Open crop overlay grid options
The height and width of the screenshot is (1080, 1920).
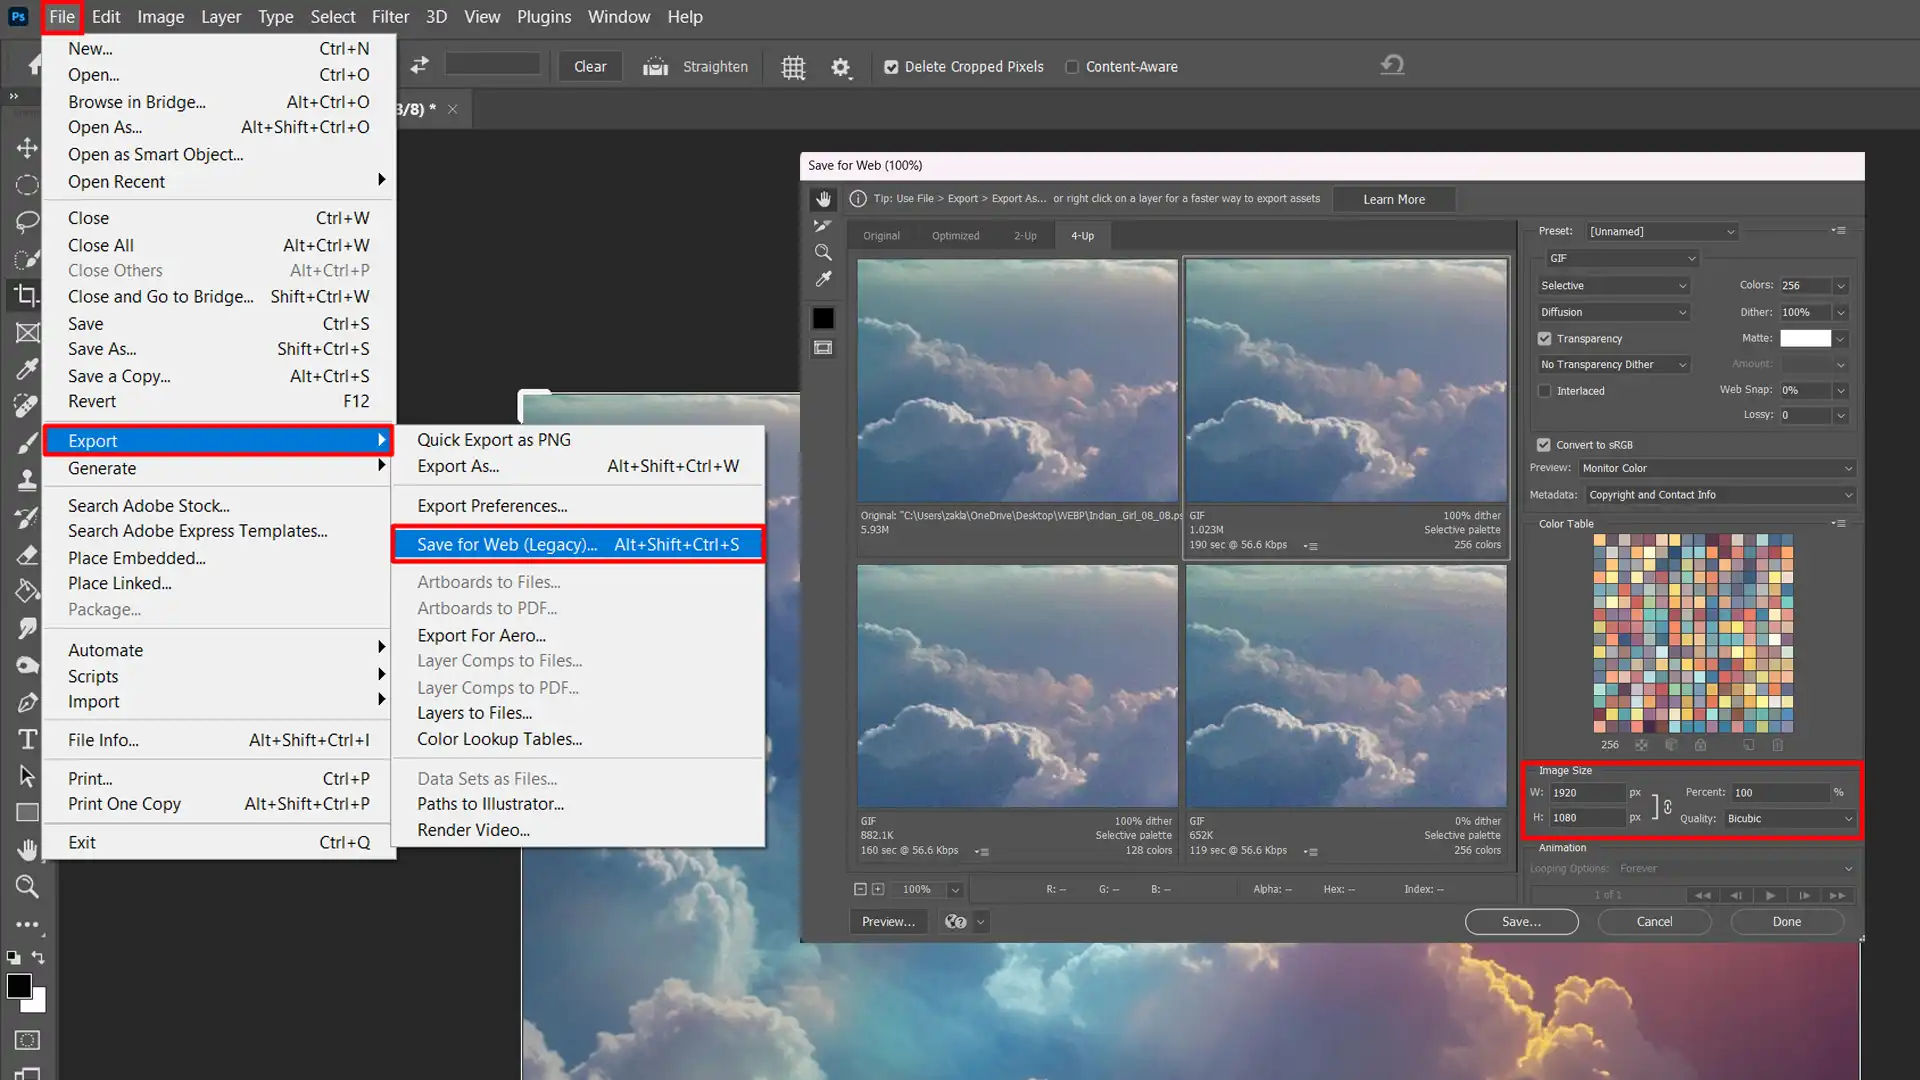pyautogui.click(x=793, y=67)
